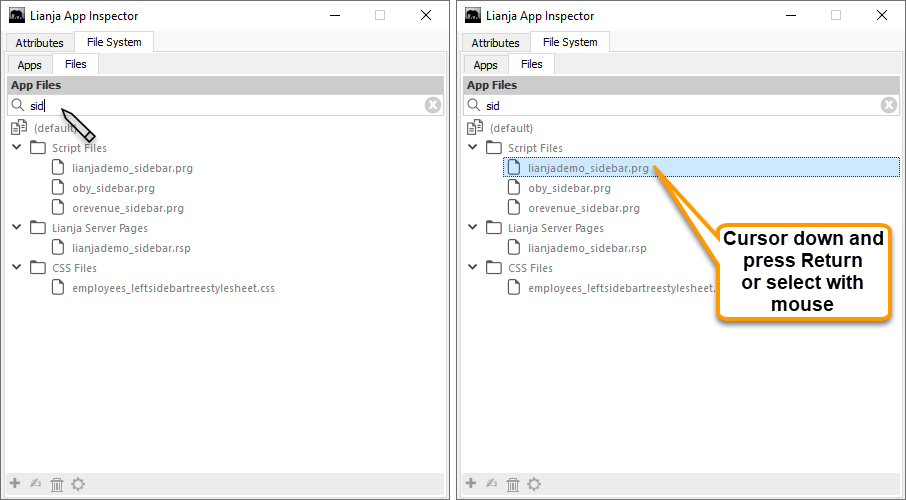Image resolution: width=906 pixels, height=500 pixels.
Task: Select oby_sidebar.prg in left window
Action: tap(113, 188)
